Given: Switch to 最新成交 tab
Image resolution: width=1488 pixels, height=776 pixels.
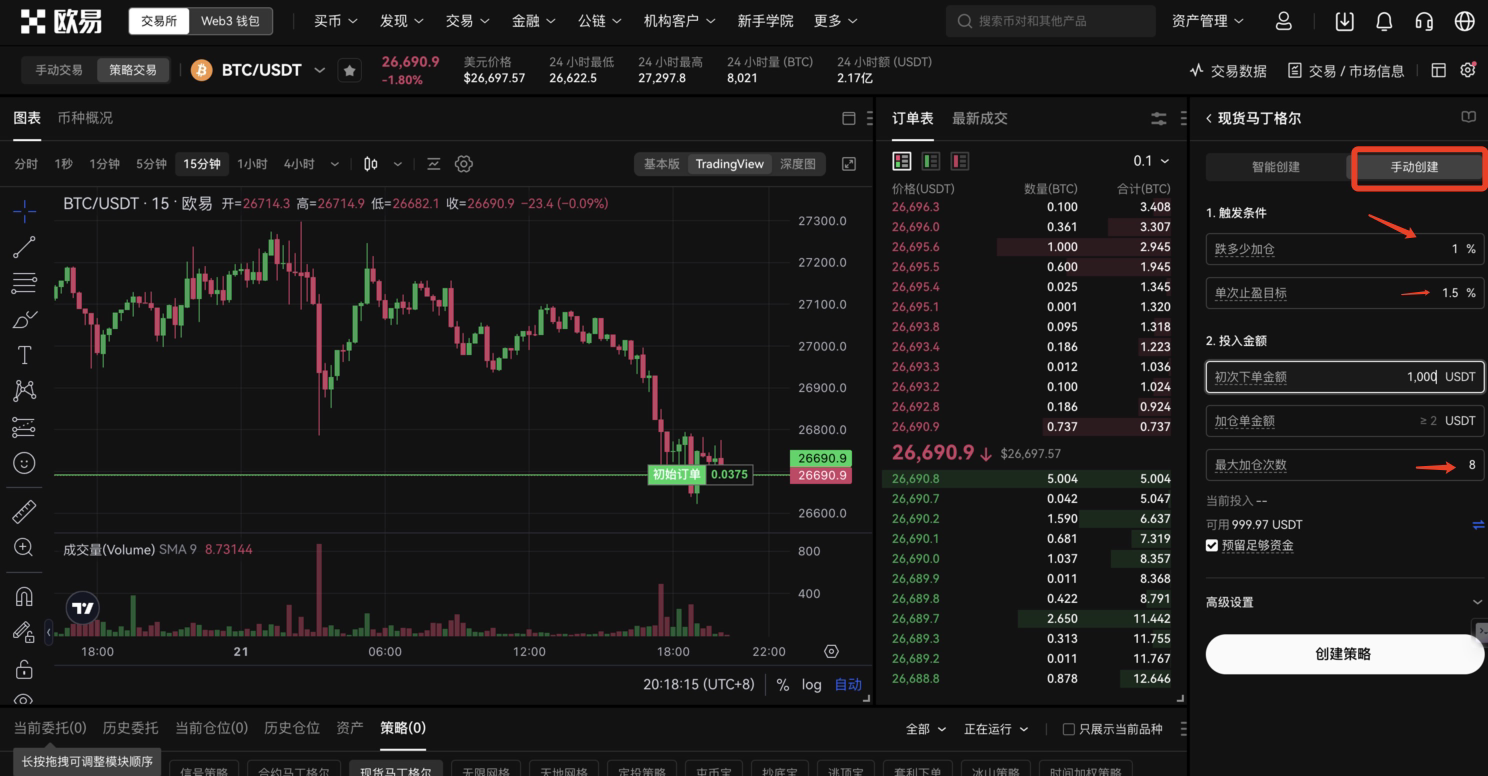Looking at the screenshot, I should pos(979,118).
